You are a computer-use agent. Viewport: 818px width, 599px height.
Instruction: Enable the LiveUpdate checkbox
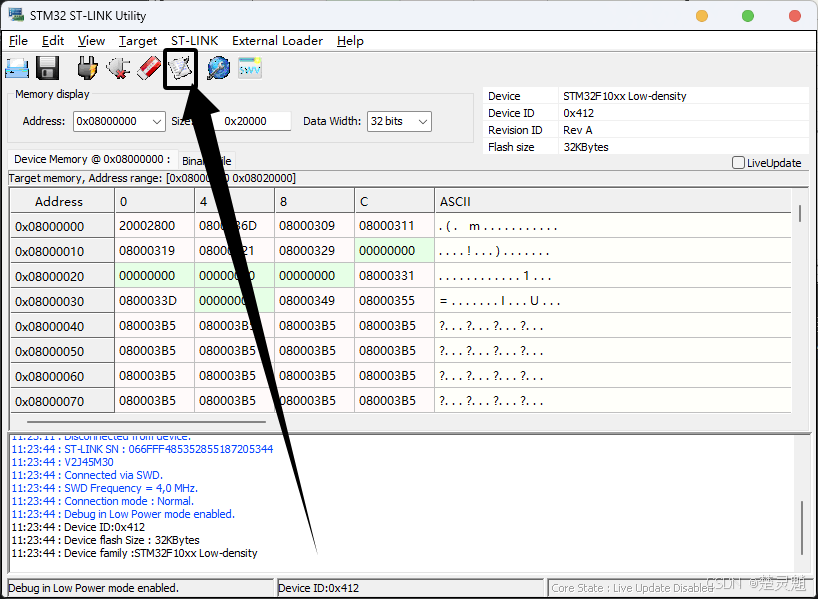point(738,163)
